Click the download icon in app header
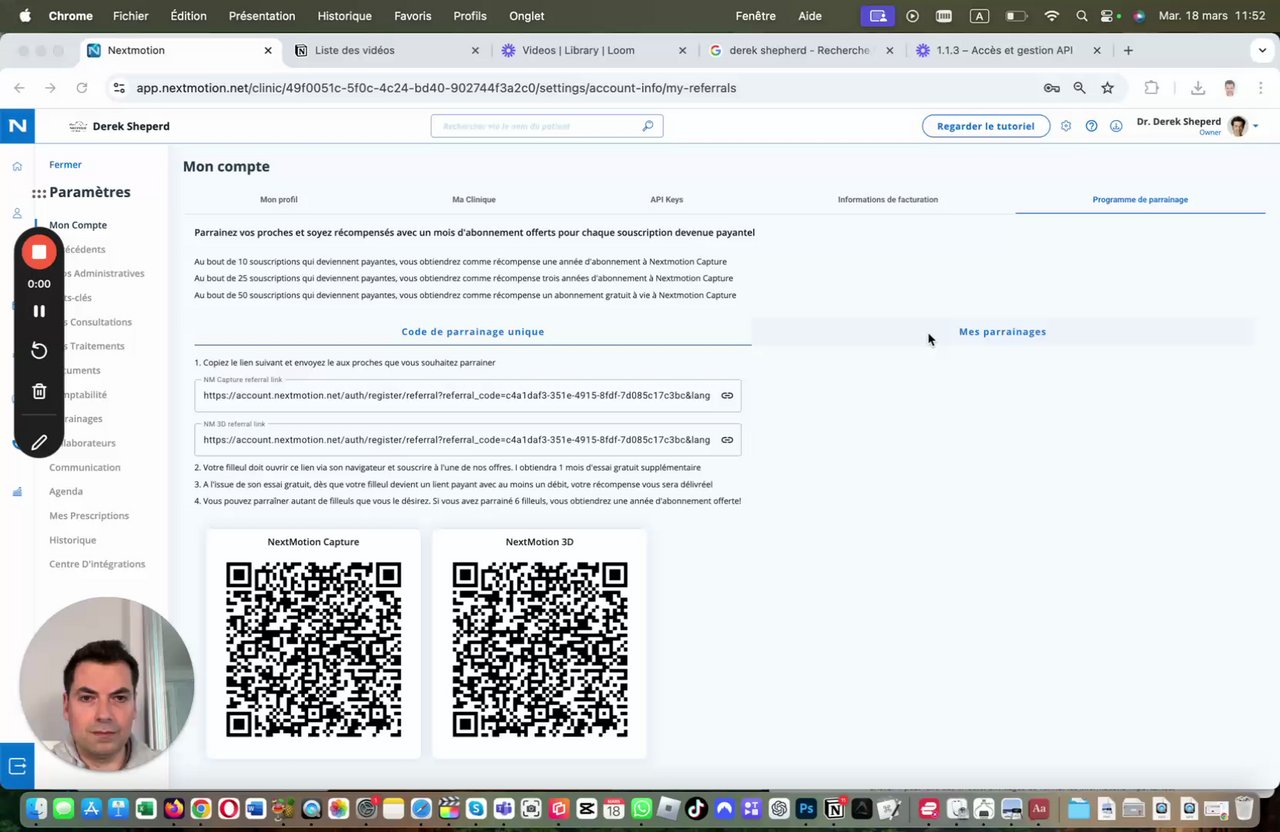Image resolution: width=1280 pixels, height=832 pixels. [x=1116, y=126]
